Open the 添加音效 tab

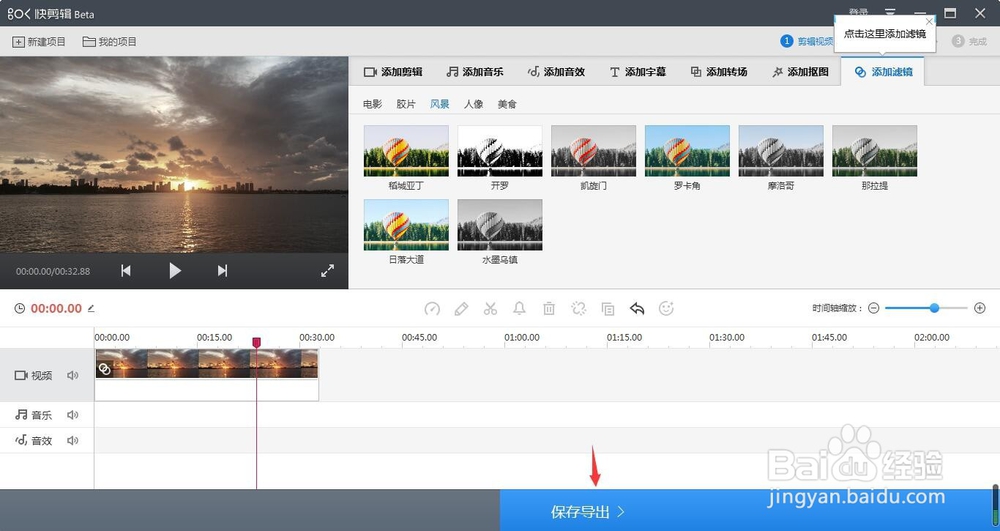[x=556, y=72]
